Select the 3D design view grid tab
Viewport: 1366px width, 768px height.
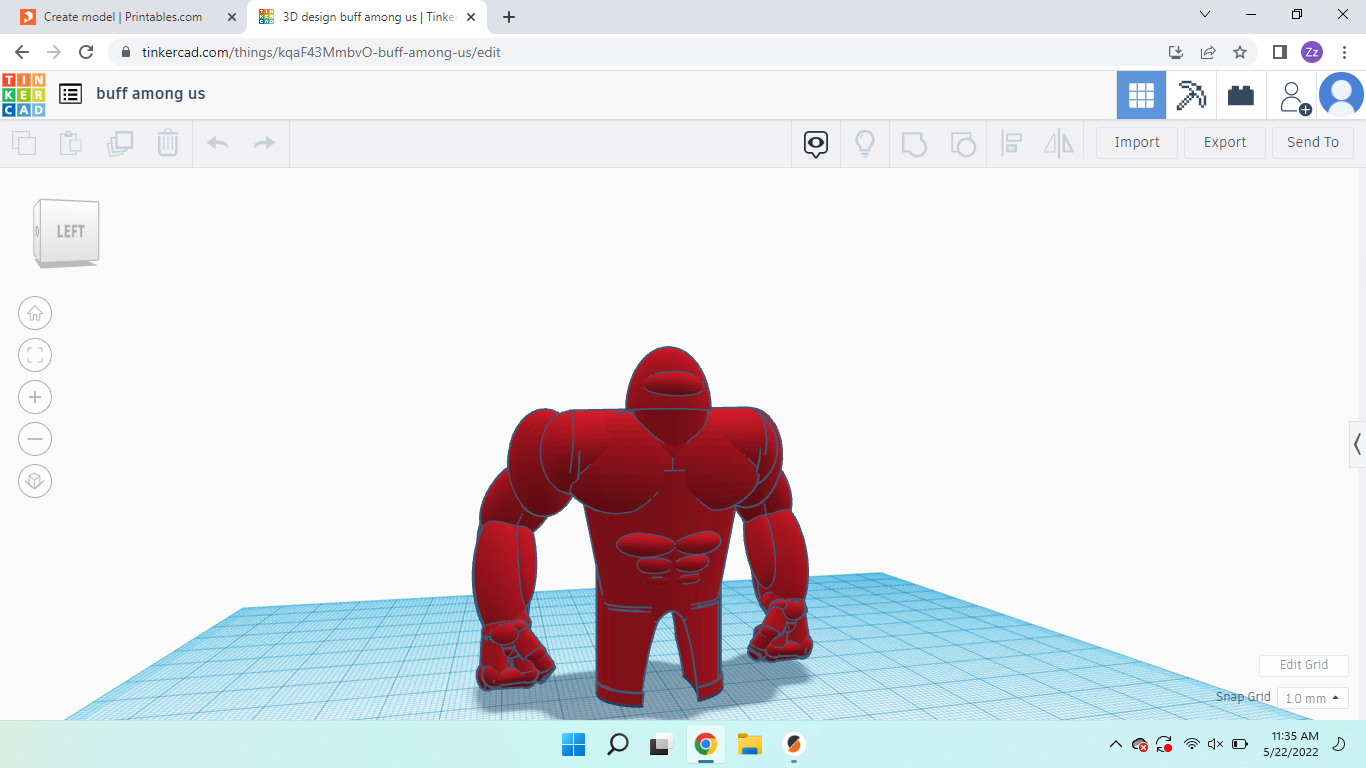pyautogui.click(x=1141, y=95)
